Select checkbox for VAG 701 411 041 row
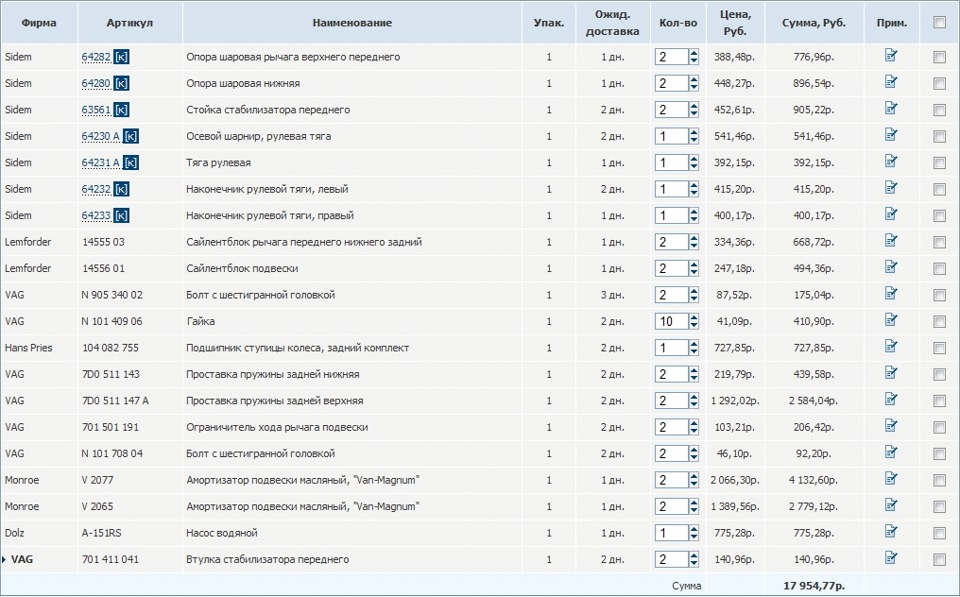This screenshot has width=960, height=597. click(939, 559)
